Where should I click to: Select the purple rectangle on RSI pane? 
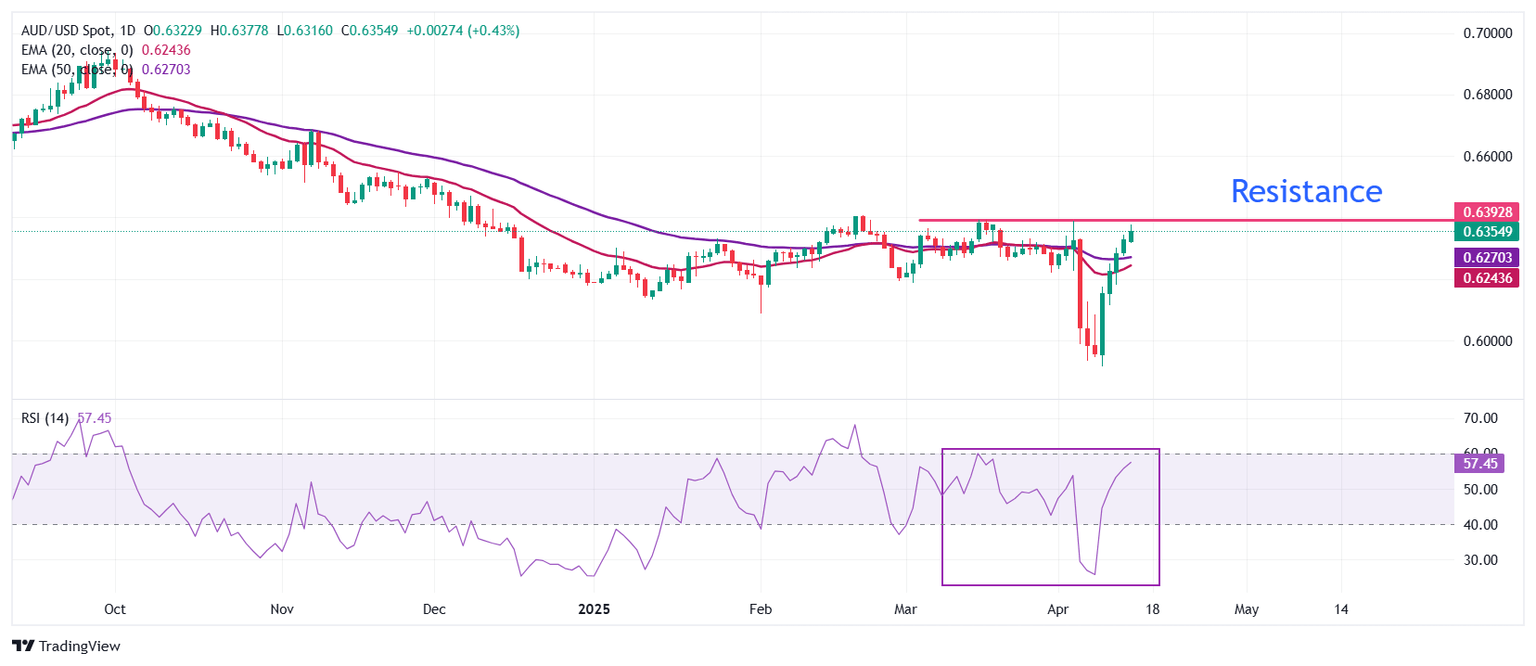coord(1050,584)
